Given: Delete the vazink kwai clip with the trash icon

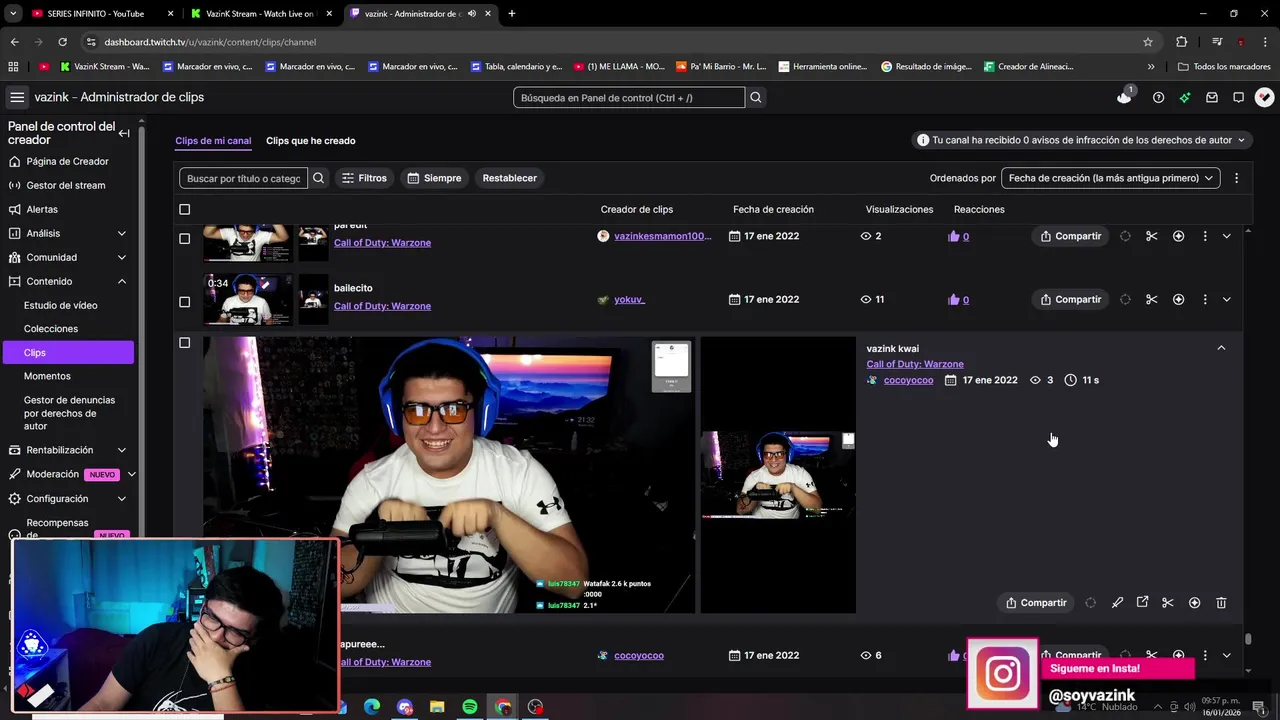Looking at the screenshot, I should pos(1221,603).
